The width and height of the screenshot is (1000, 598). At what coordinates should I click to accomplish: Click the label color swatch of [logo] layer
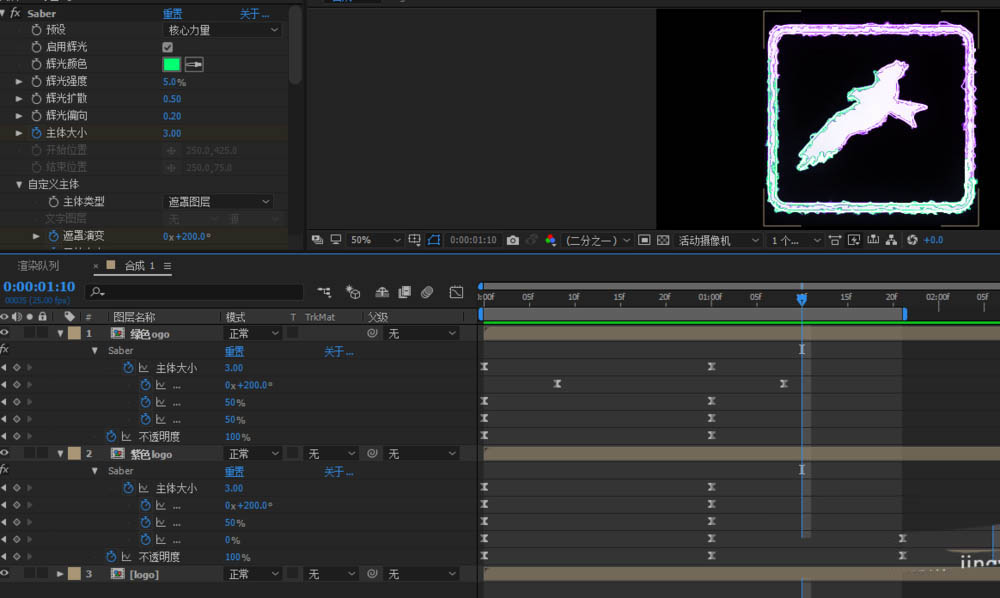(74, 574)
